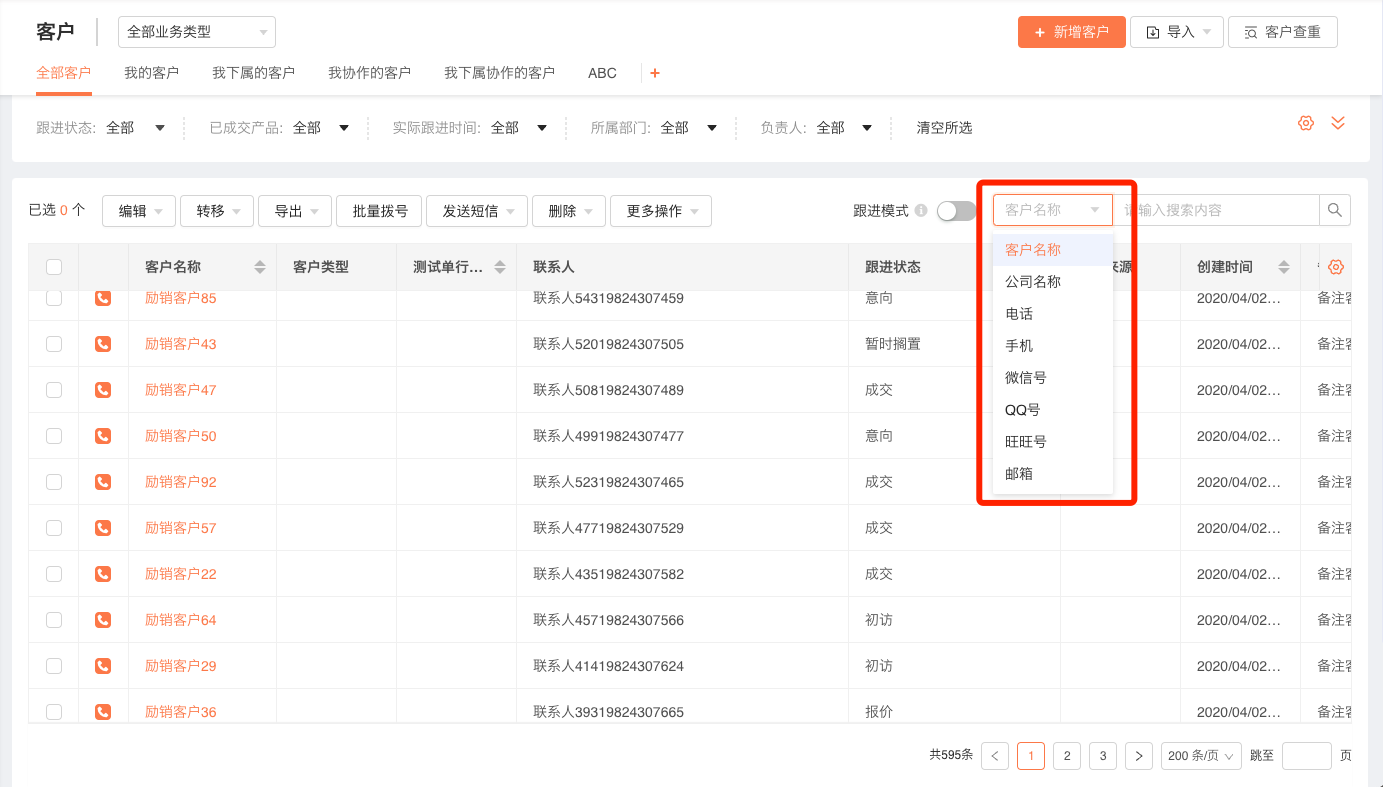Click the 跳至 page number input box

pos(1306,756)
